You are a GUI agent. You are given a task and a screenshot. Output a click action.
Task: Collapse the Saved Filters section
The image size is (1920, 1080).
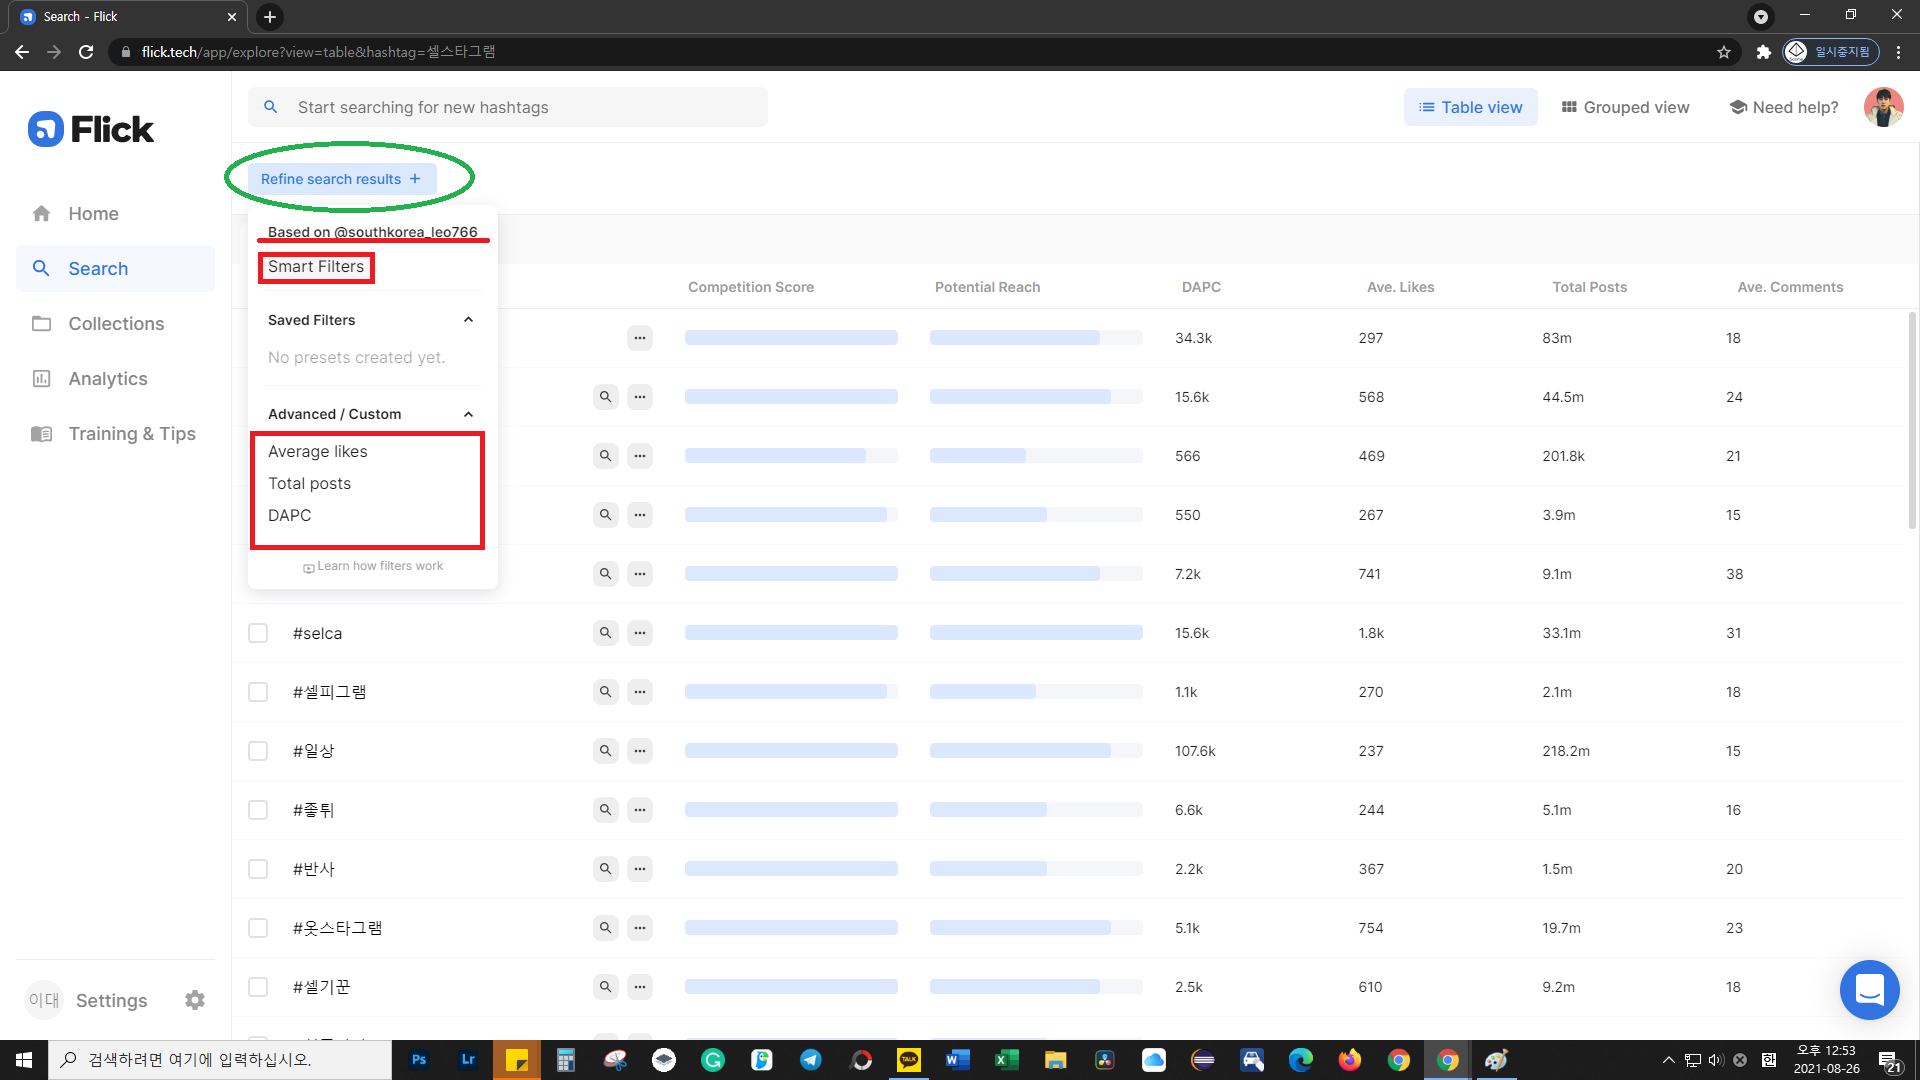(x=468, y=320)
